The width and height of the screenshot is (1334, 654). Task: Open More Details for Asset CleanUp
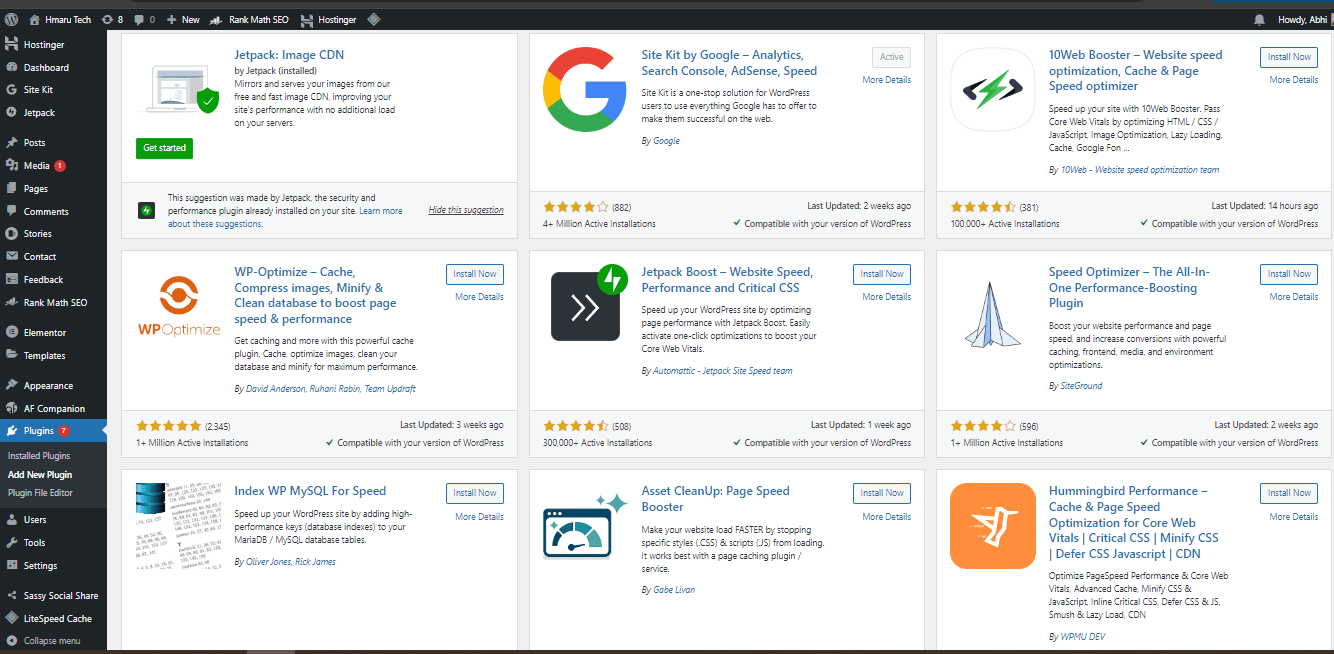[887, 517]
